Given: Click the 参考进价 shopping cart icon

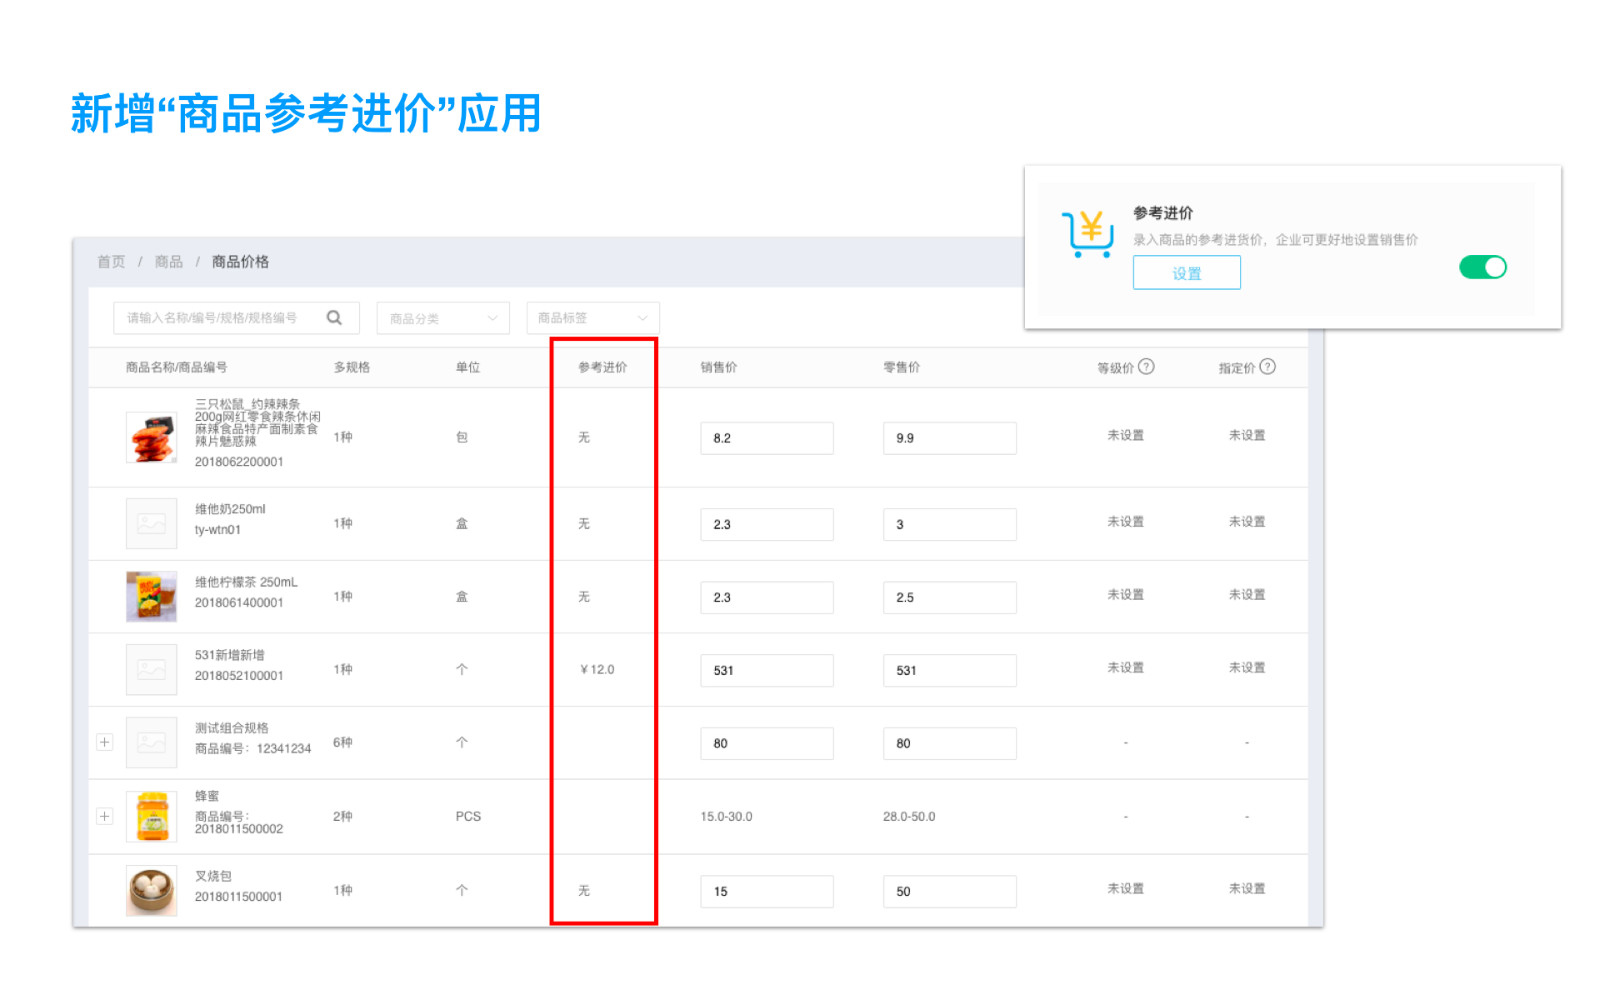Looking at the screenshot, I should point(1088,234).
